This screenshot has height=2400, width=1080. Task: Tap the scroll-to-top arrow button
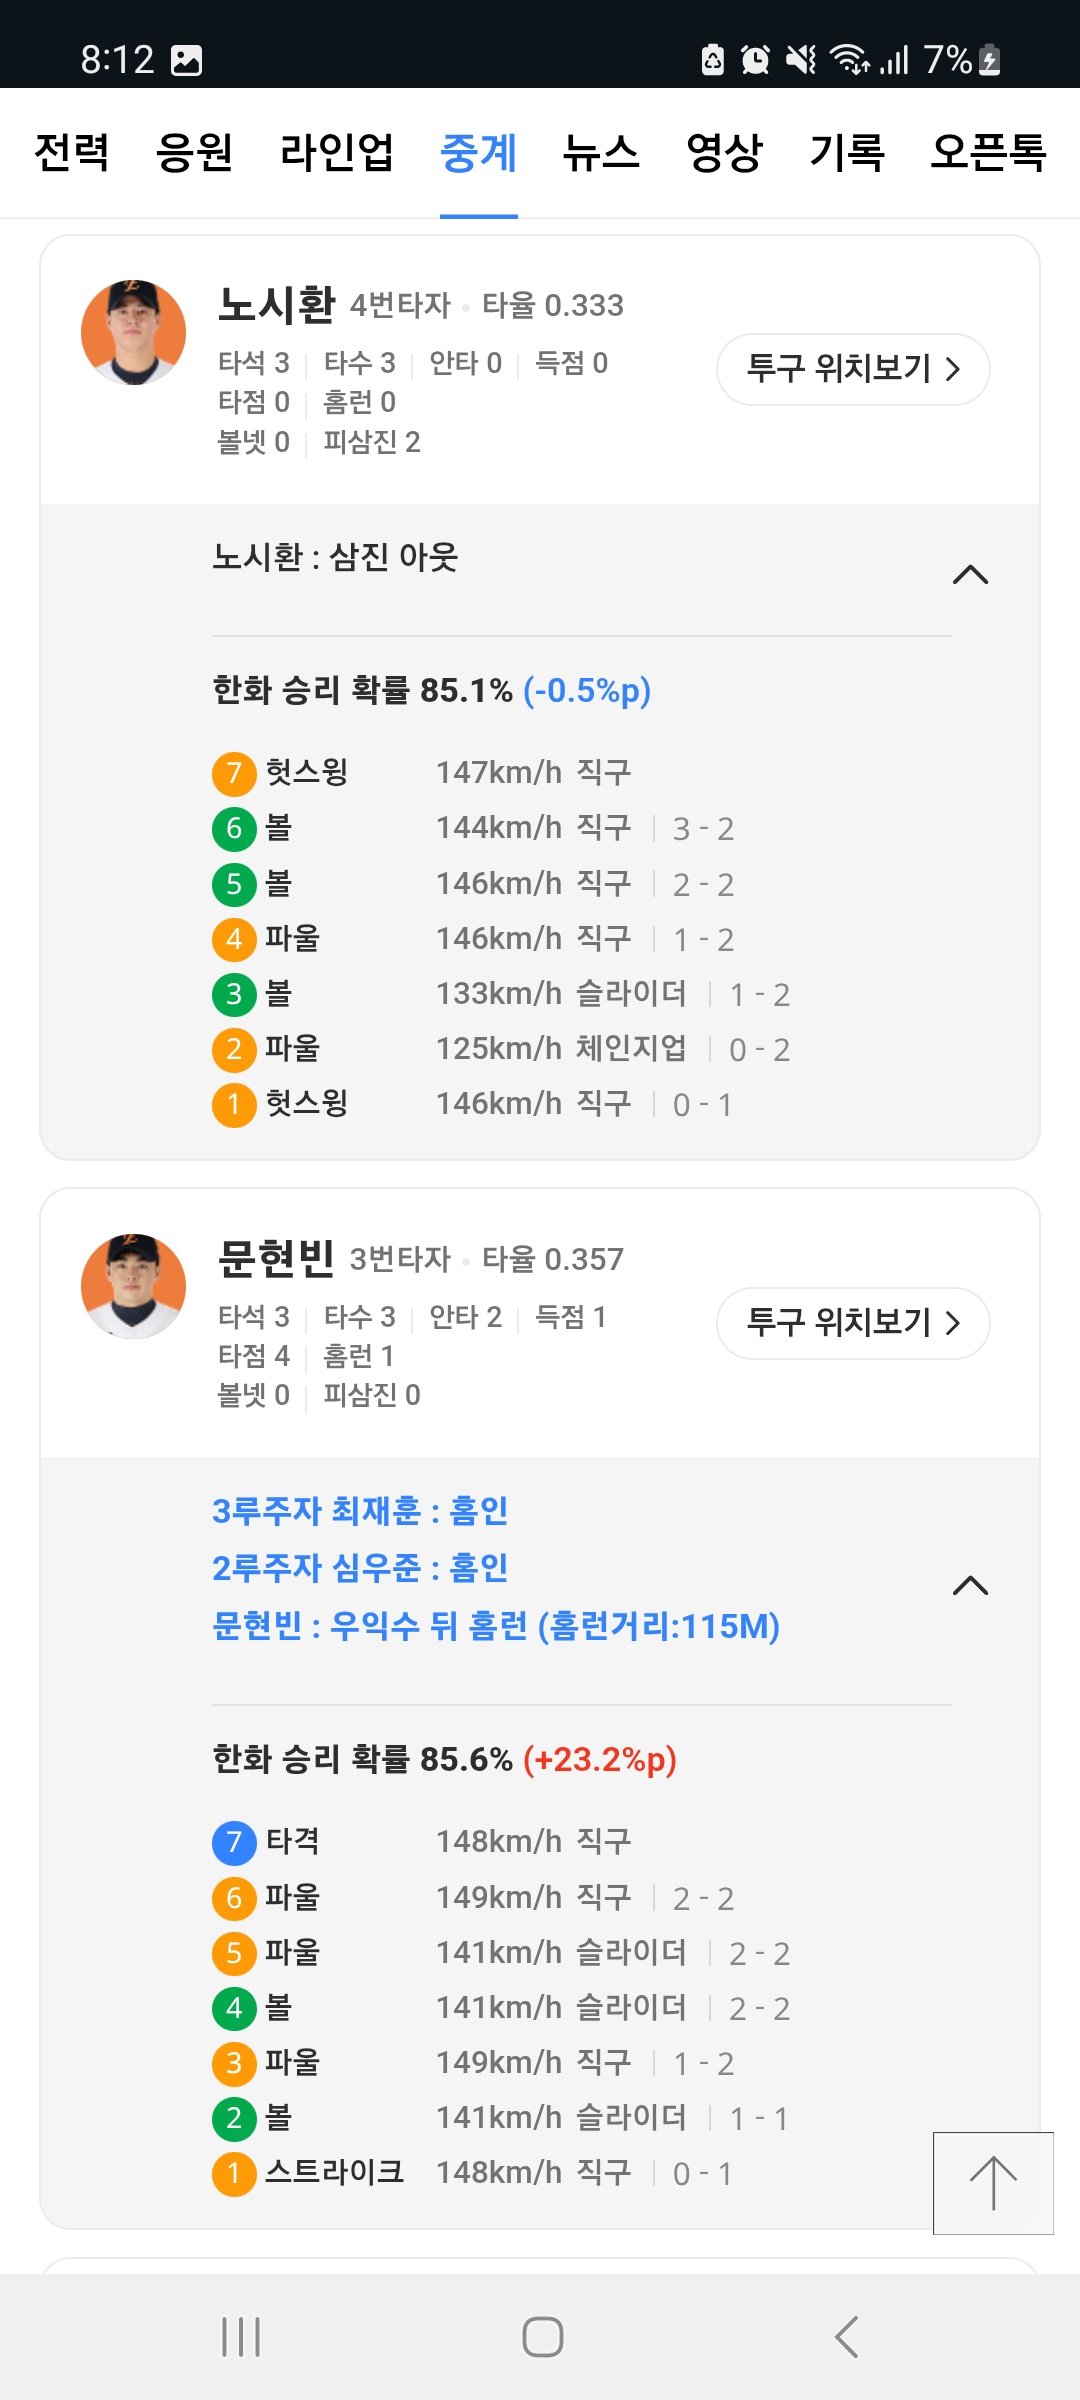[x=993, y=2183]
